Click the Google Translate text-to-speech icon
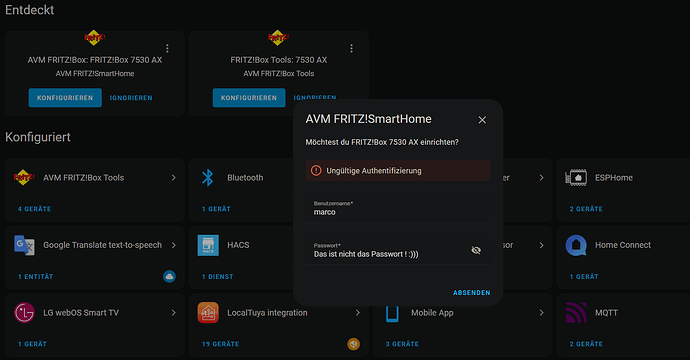Viewport: 690px width, 360px height. [24, 245]
